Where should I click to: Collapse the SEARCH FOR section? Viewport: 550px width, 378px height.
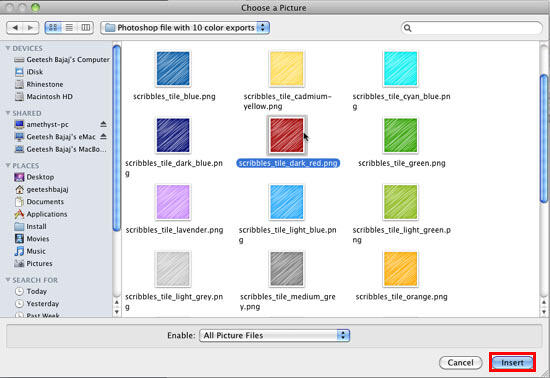8,280
